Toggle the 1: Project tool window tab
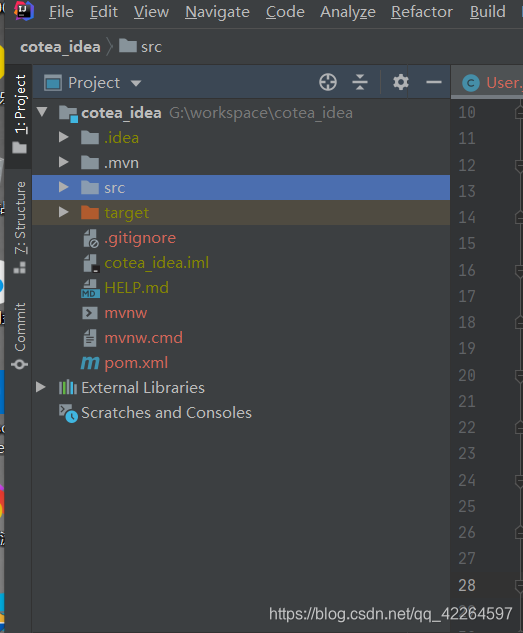 pos(20,114)
